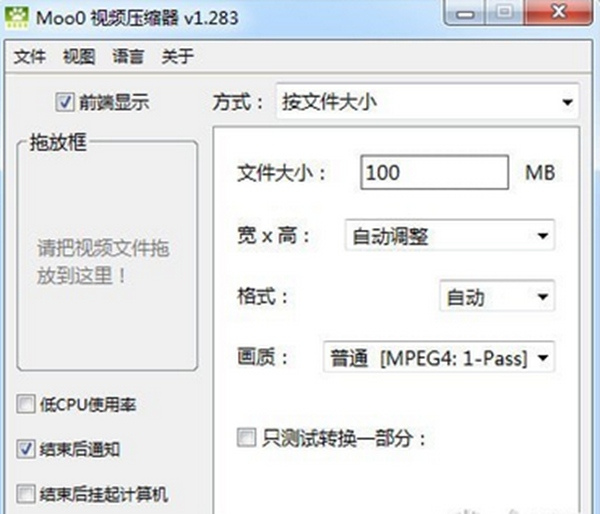Click the 方式 label

click(238, 103)
